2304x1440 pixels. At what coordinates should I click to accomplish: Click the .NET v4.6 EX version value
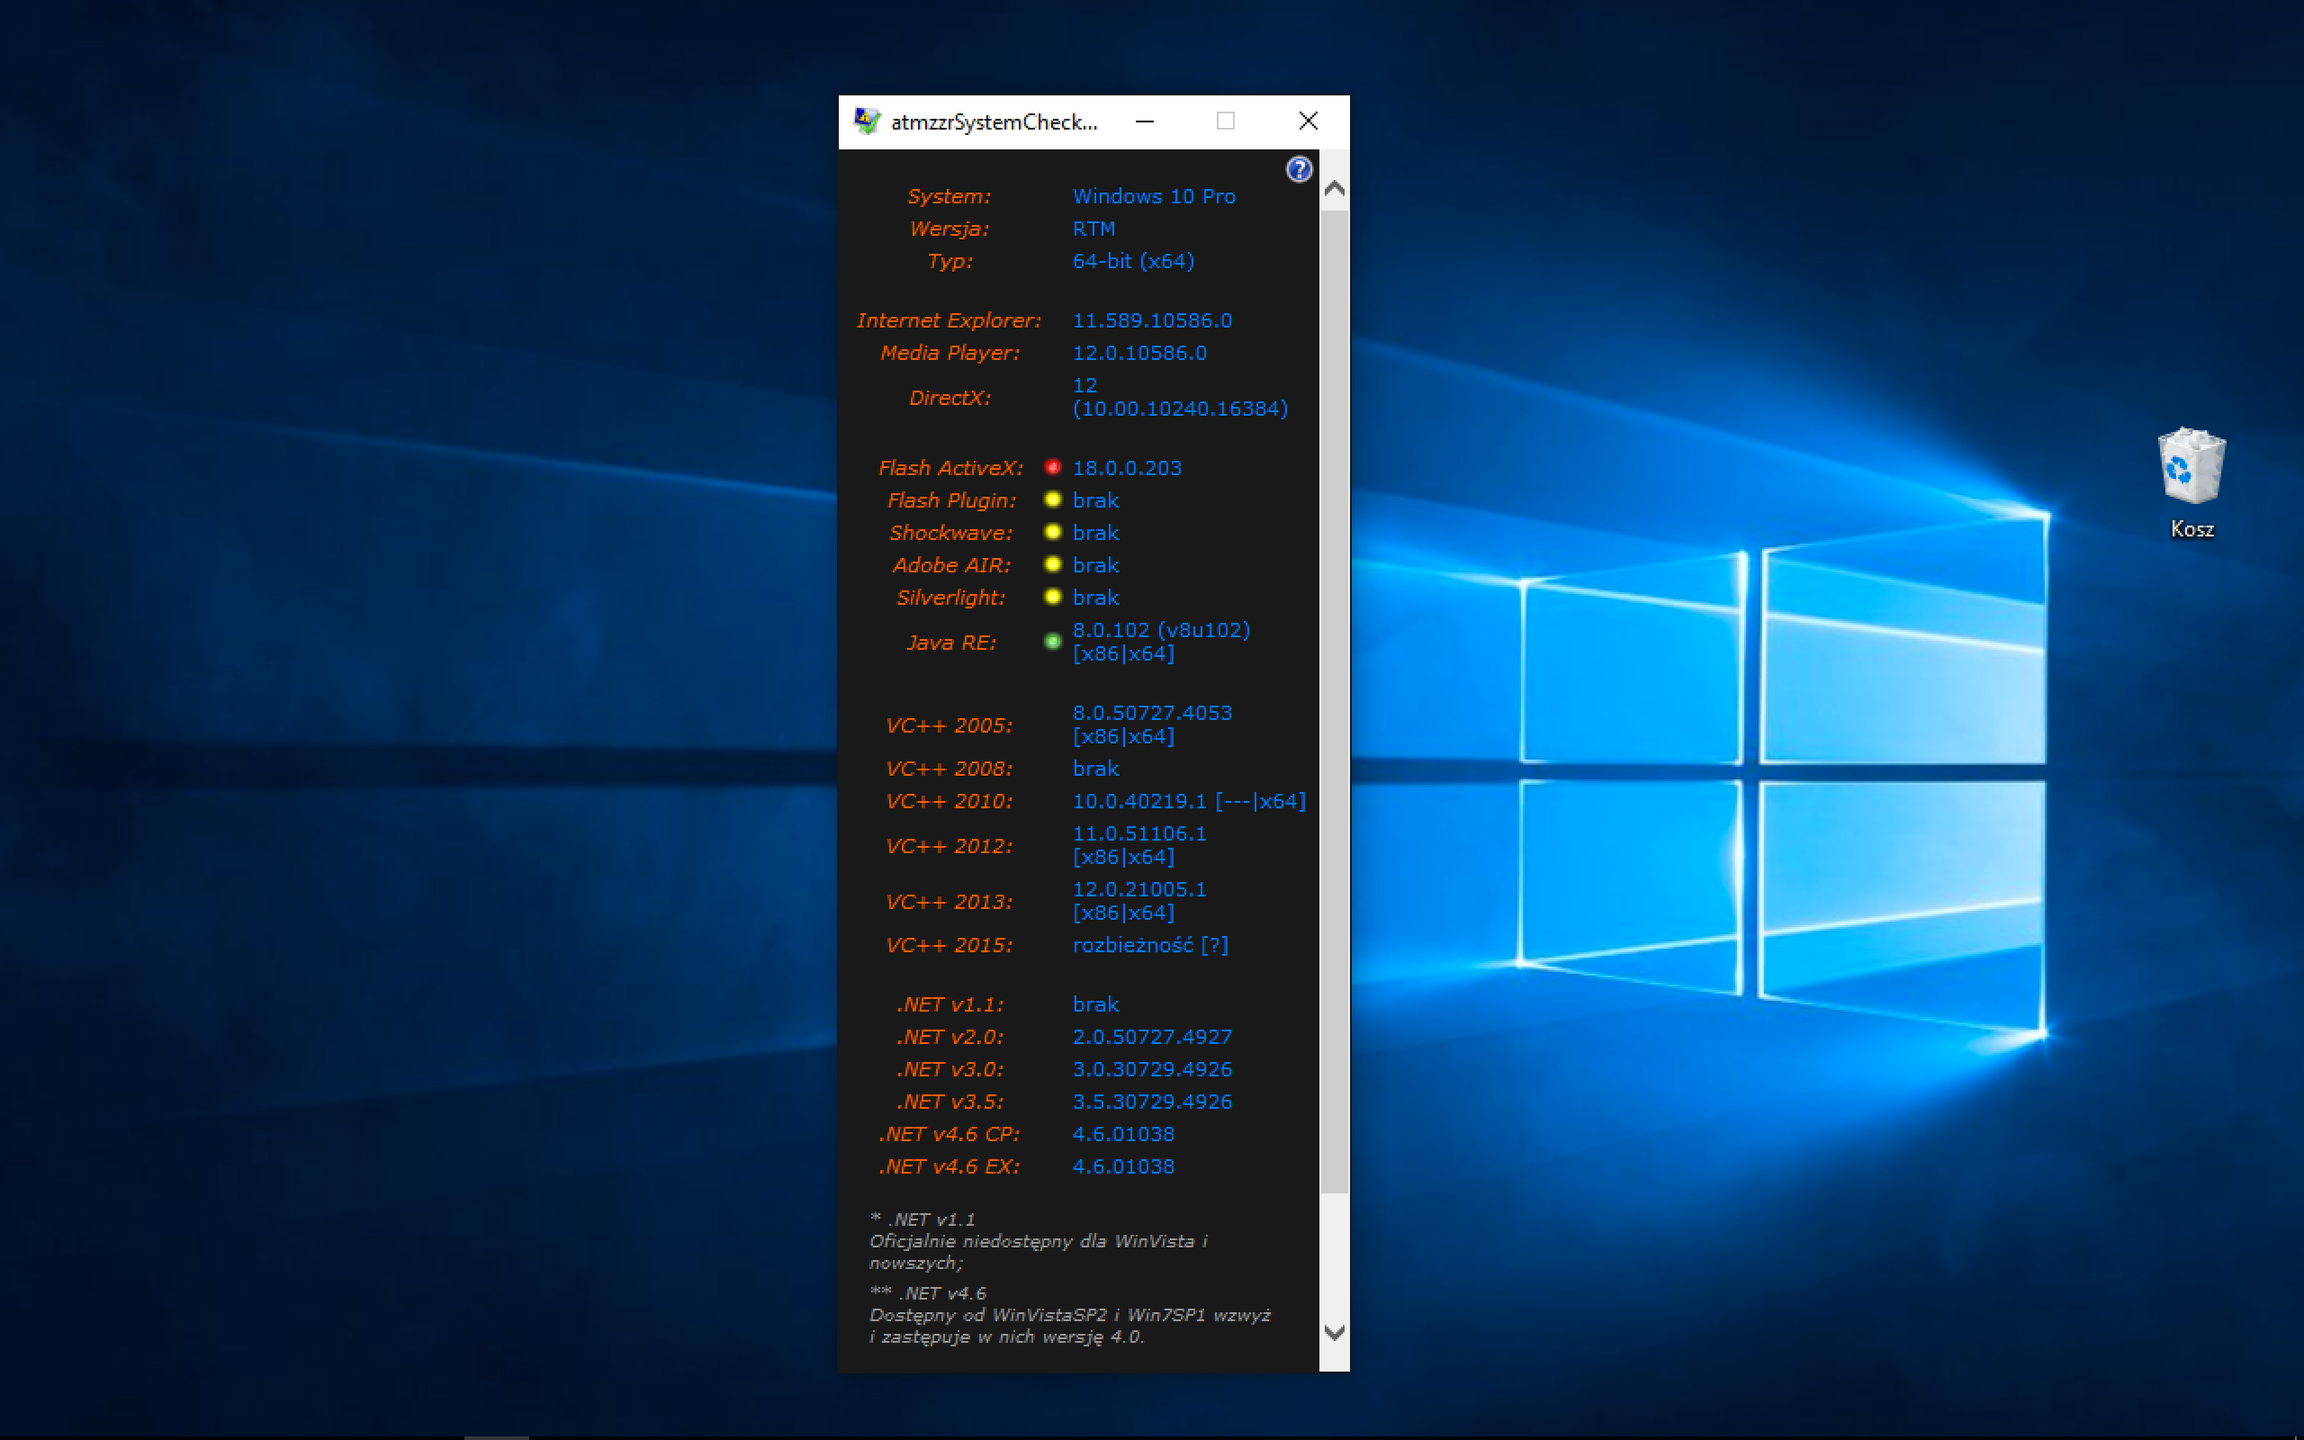coord(1123,1167)
